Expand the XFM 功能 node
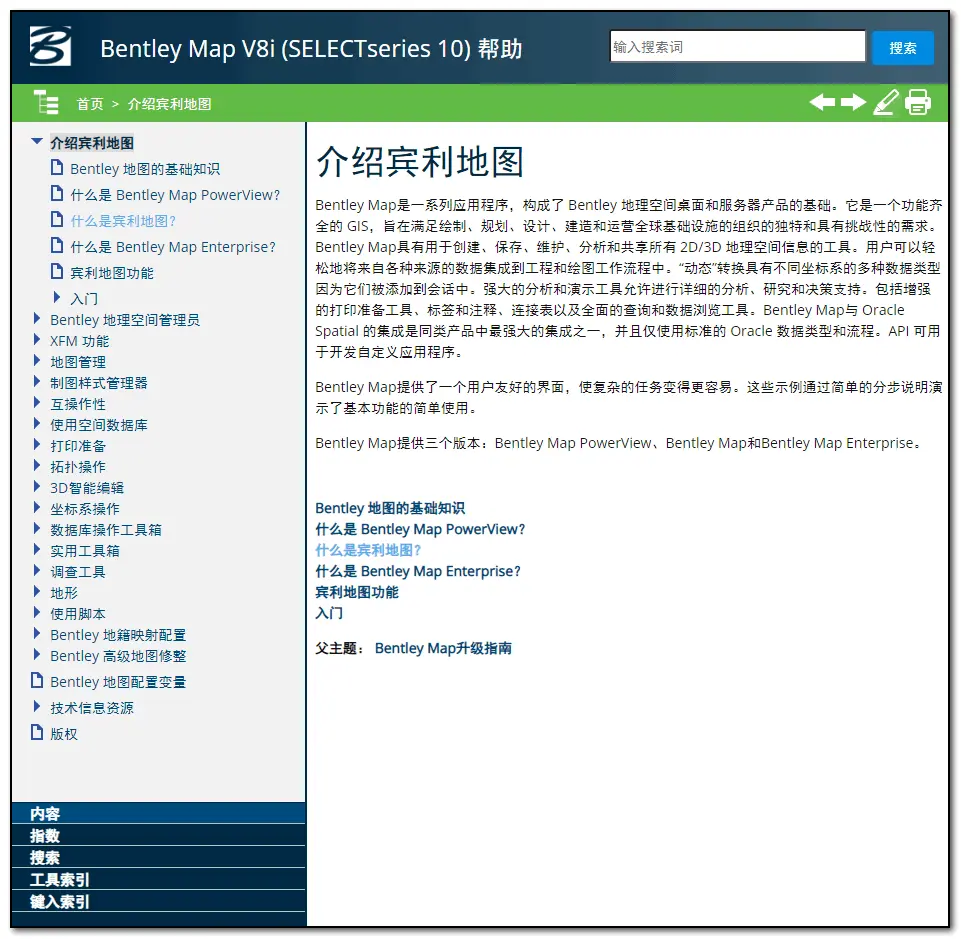 (37, 340)
